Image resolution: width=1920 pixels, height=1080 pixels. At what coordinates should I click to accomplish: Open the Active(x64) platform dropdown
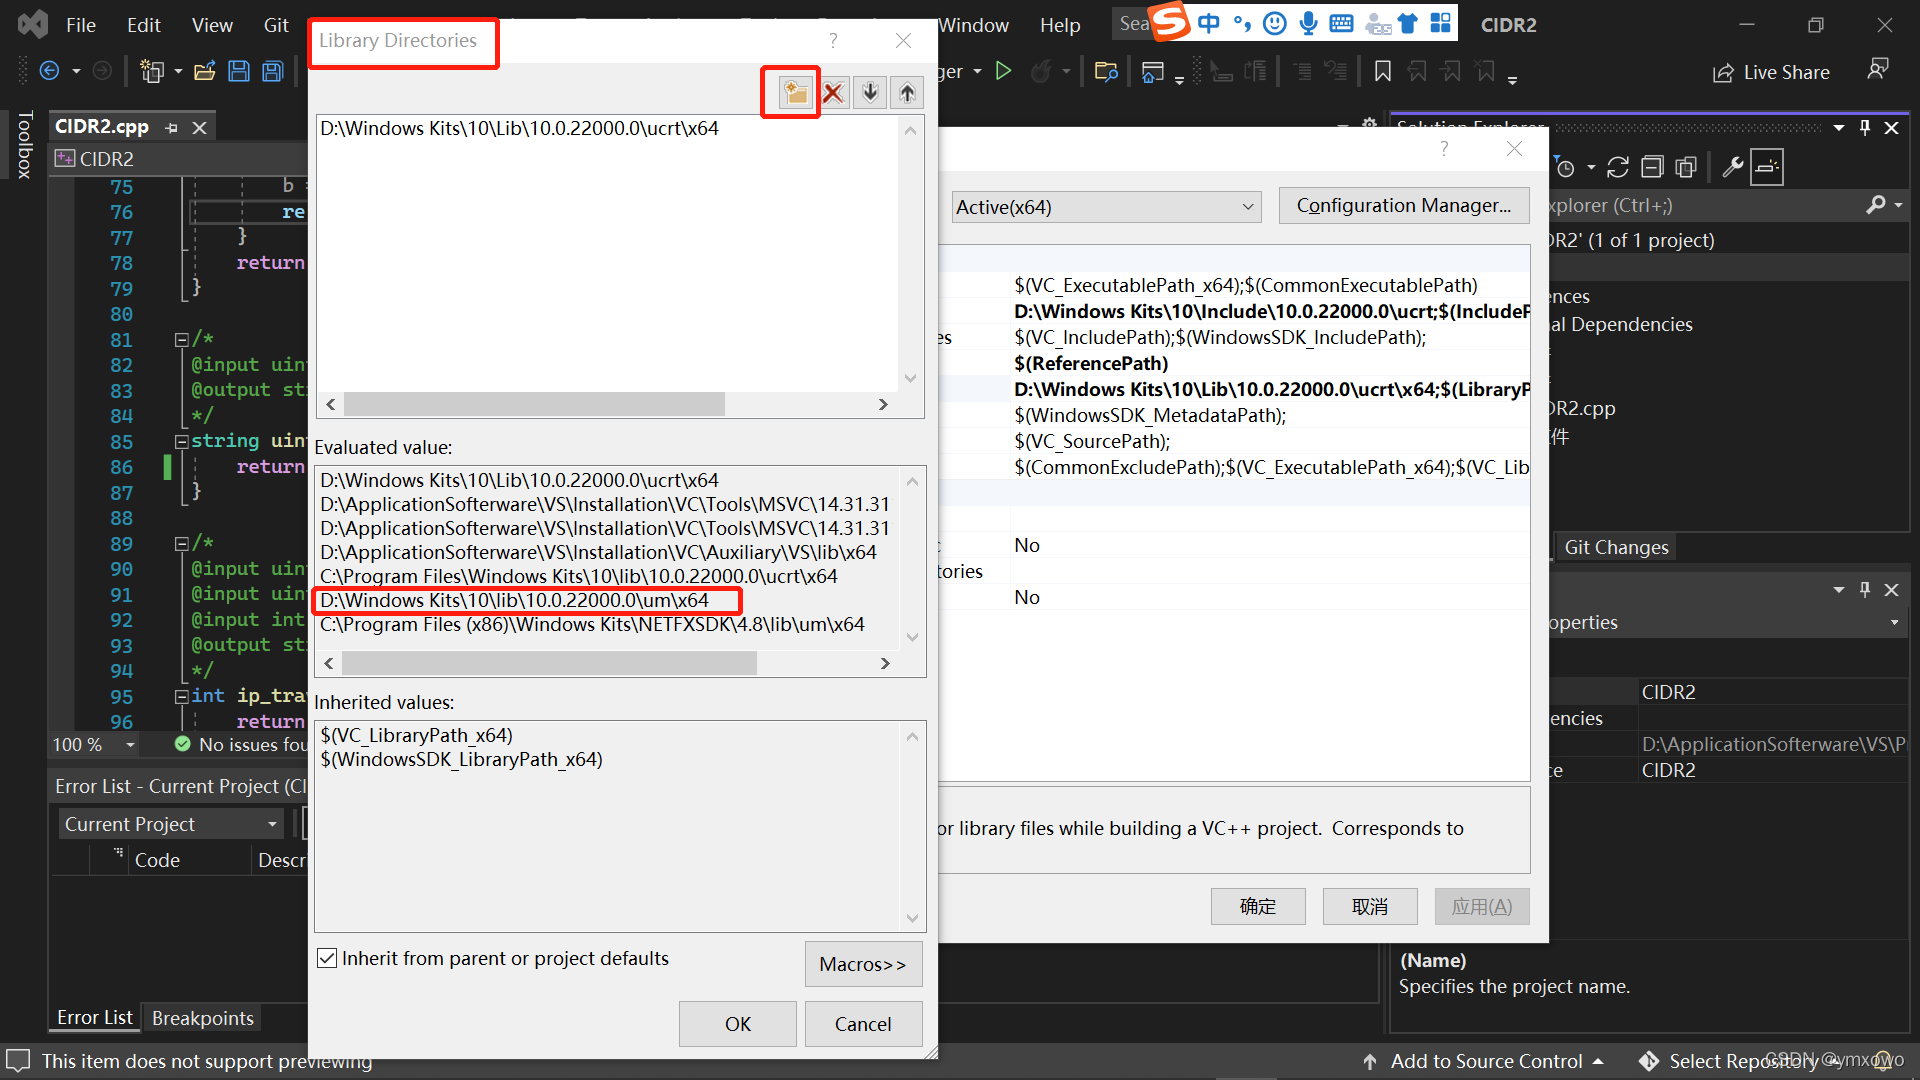tap(1105, 207)
